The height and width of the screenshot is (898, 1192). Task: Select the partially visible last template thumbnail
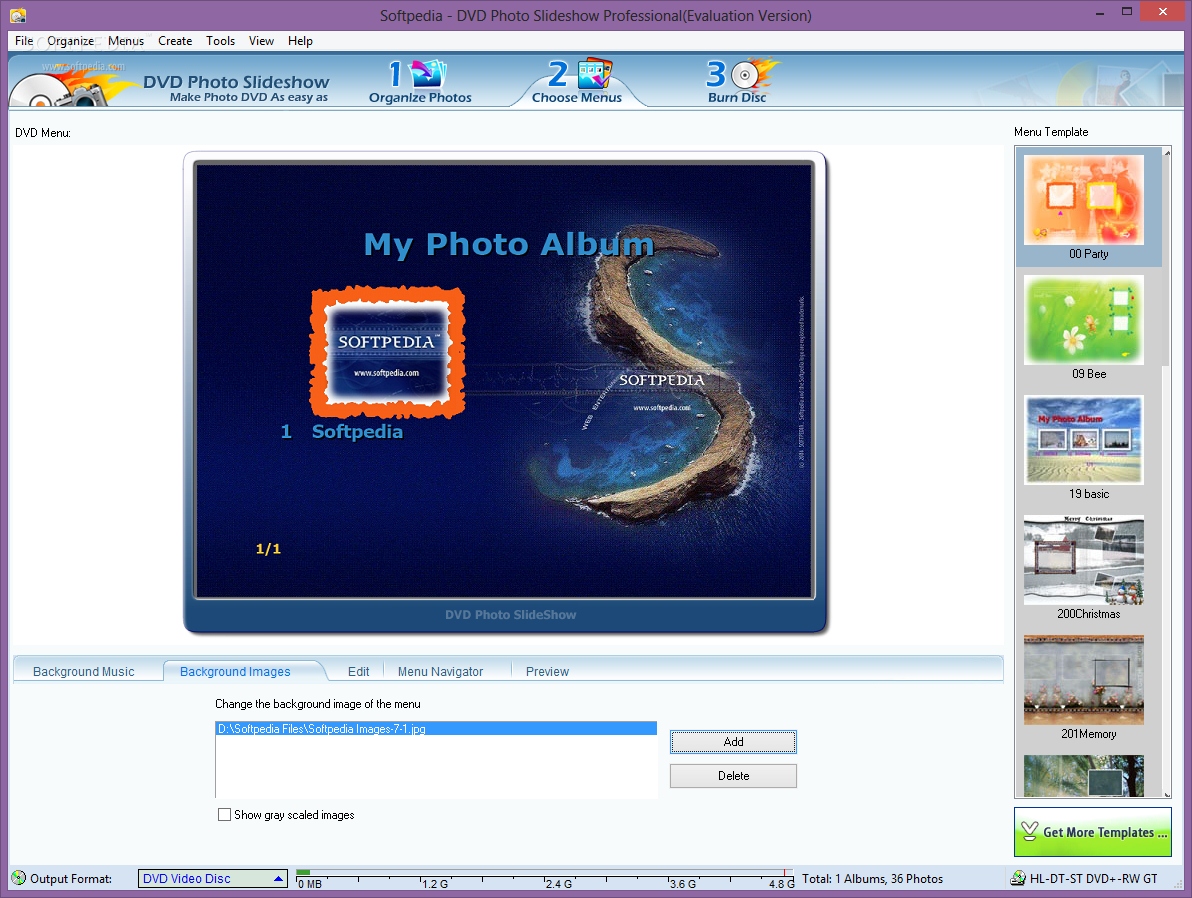click(x=1083, y=776)
